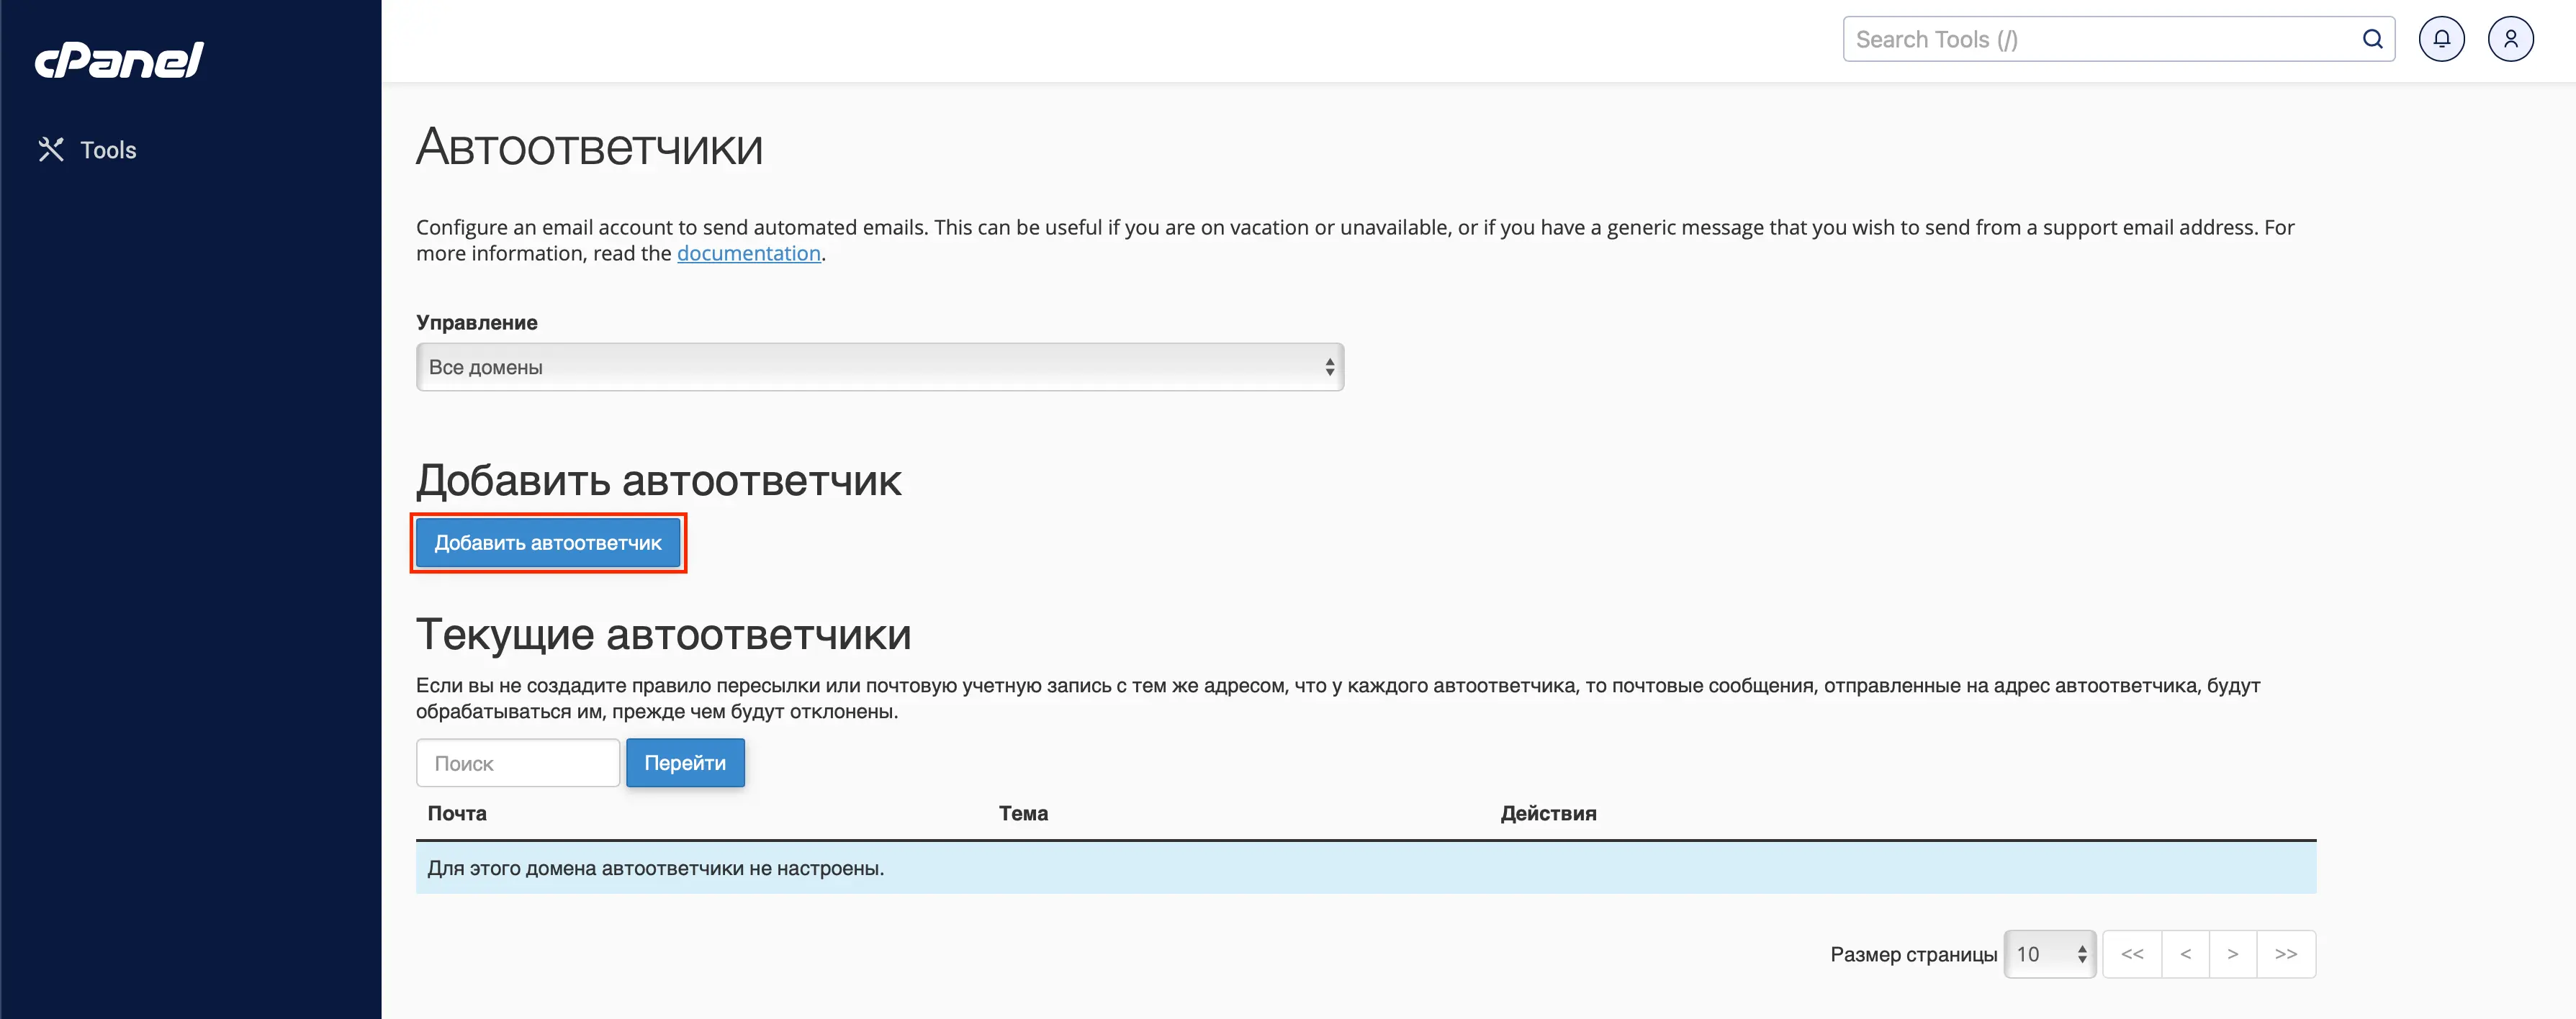2576x1019 pixels.
Task: Click the Почта column header
Action: [x=457, y=814]
